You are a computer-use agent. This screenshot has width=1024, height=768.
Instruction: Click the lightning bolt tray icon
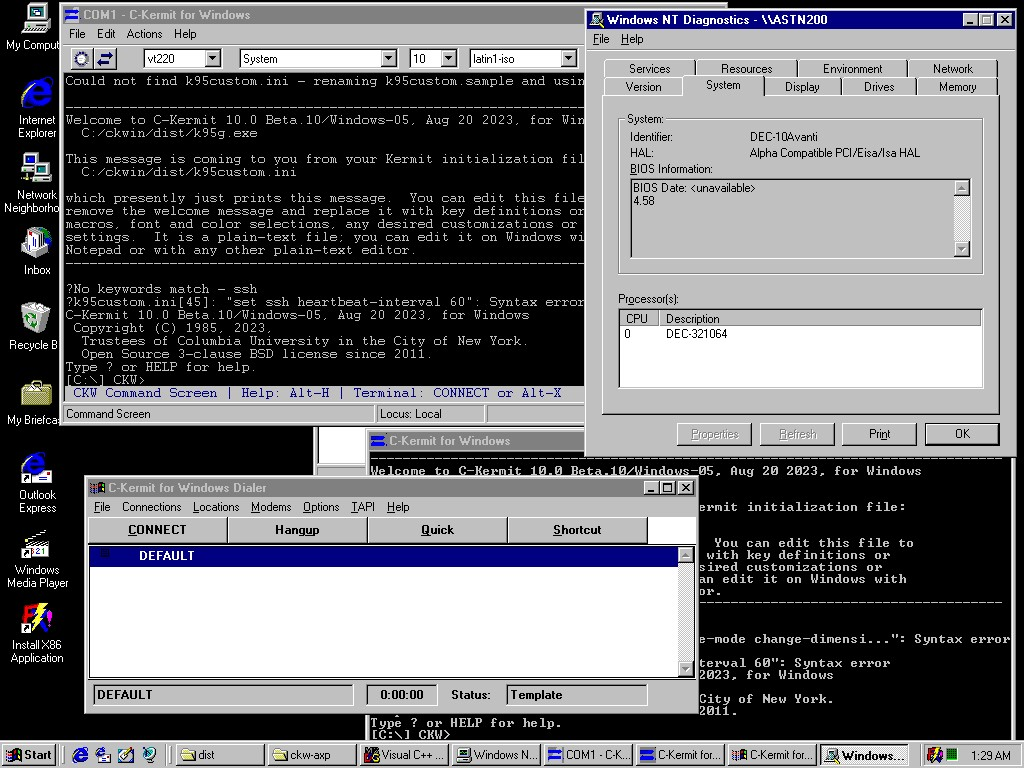pos(935,756)
